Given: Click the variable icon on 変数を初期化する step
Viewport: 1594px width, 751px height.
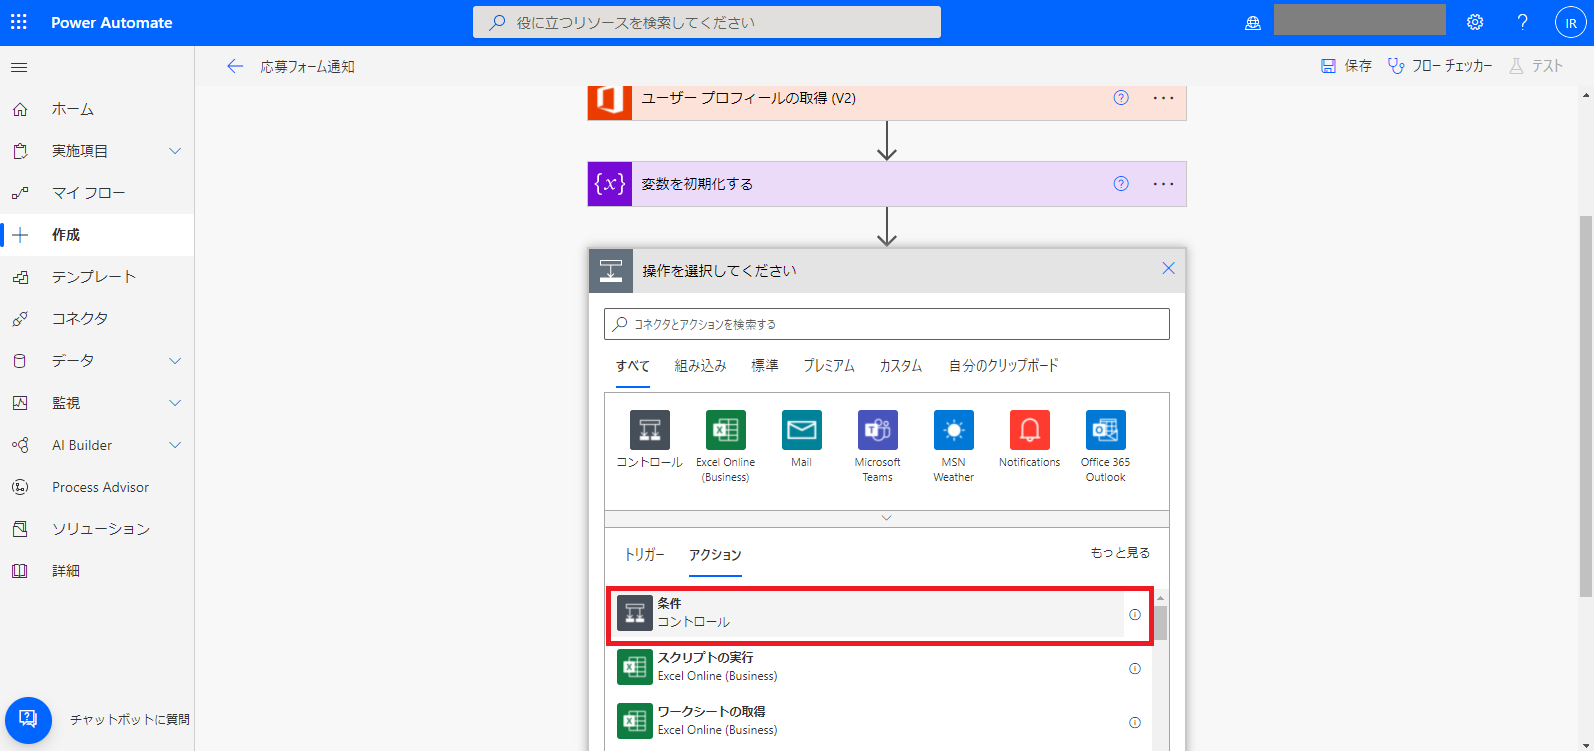Looking at the screenshot, I should tap(610, 184).
